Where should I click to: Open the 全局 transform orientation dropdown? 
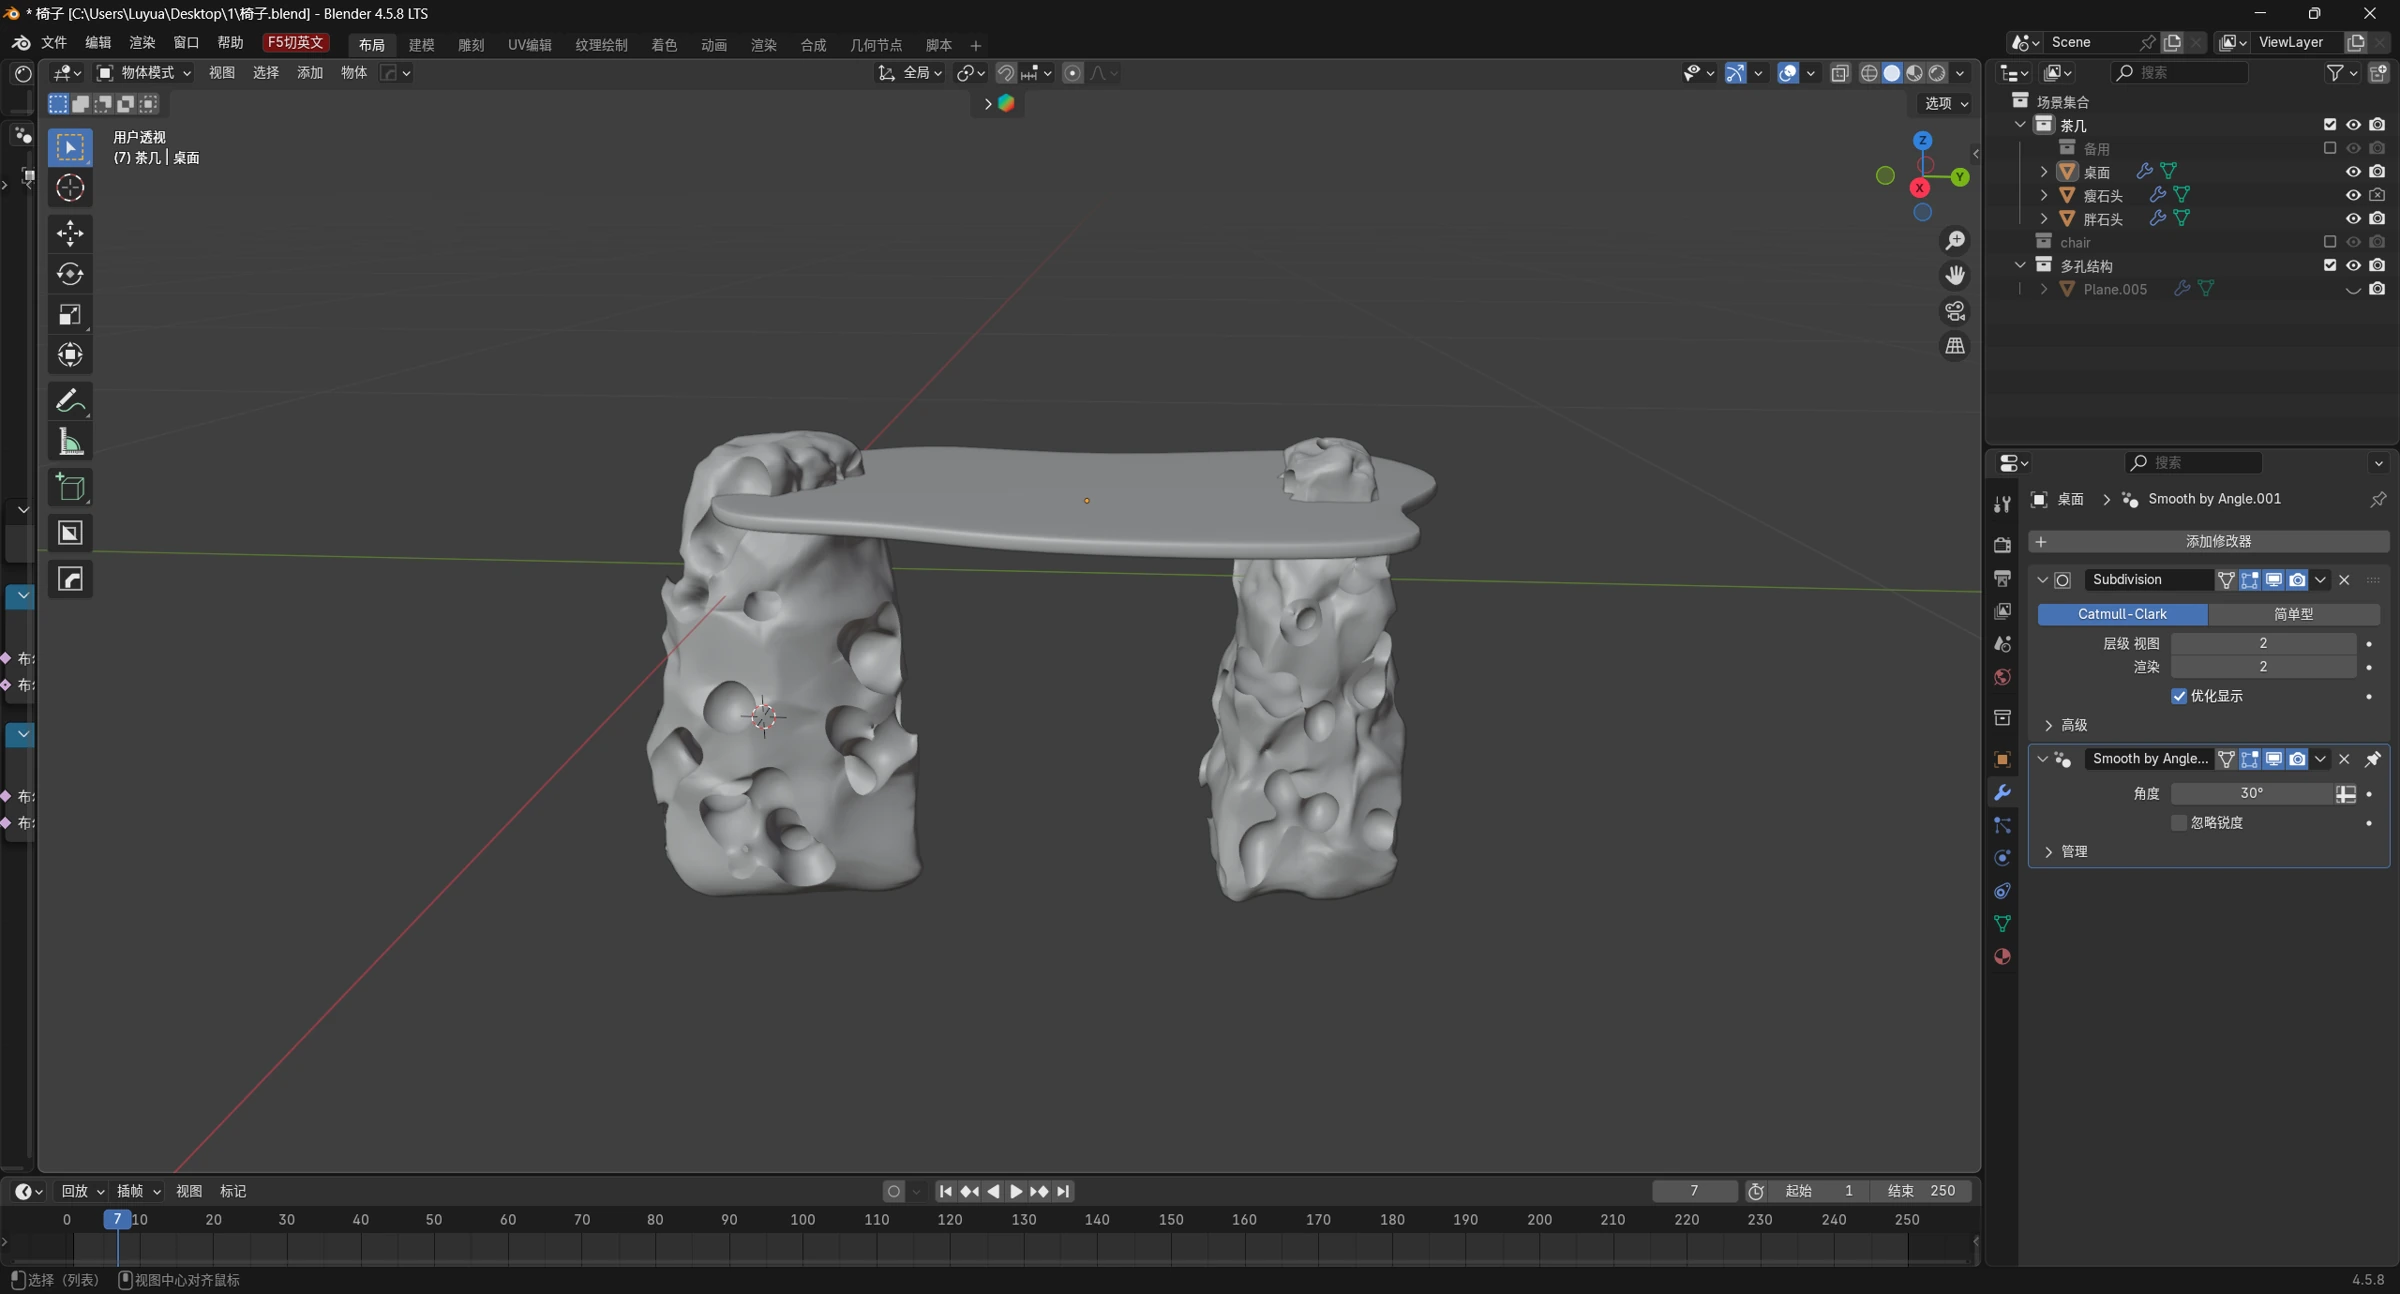[910, 73]
